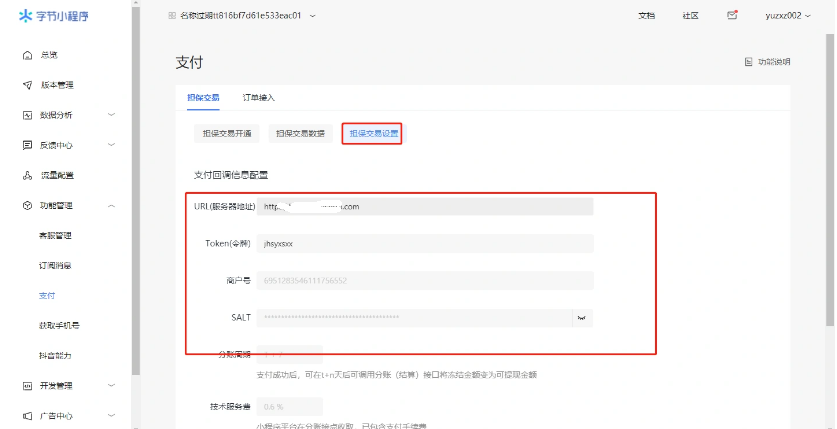This screenshot has height=429, width=837.
Task: Switch to the 订单接入 tab
Action: point(259,98)
